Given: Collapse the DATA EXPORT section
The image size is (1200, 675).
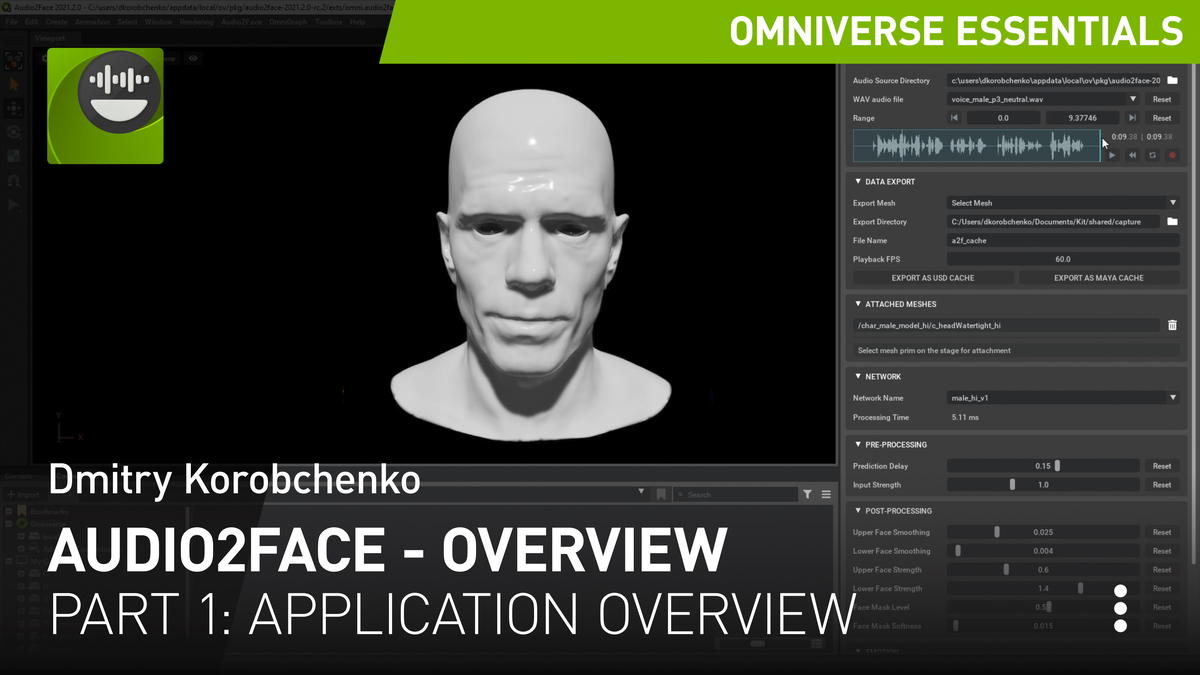Looking at the screenshot, I should [x=858, y=182].
